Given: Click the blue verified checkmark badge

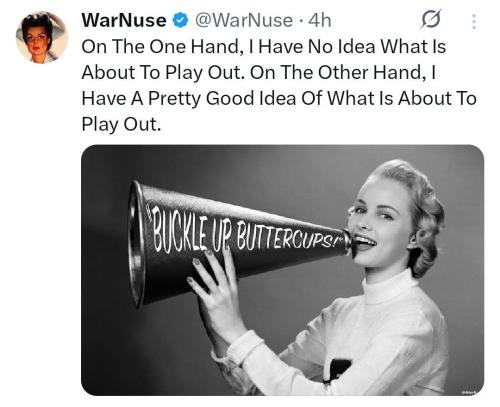Looking at the screenshot, I should [180, 21].
